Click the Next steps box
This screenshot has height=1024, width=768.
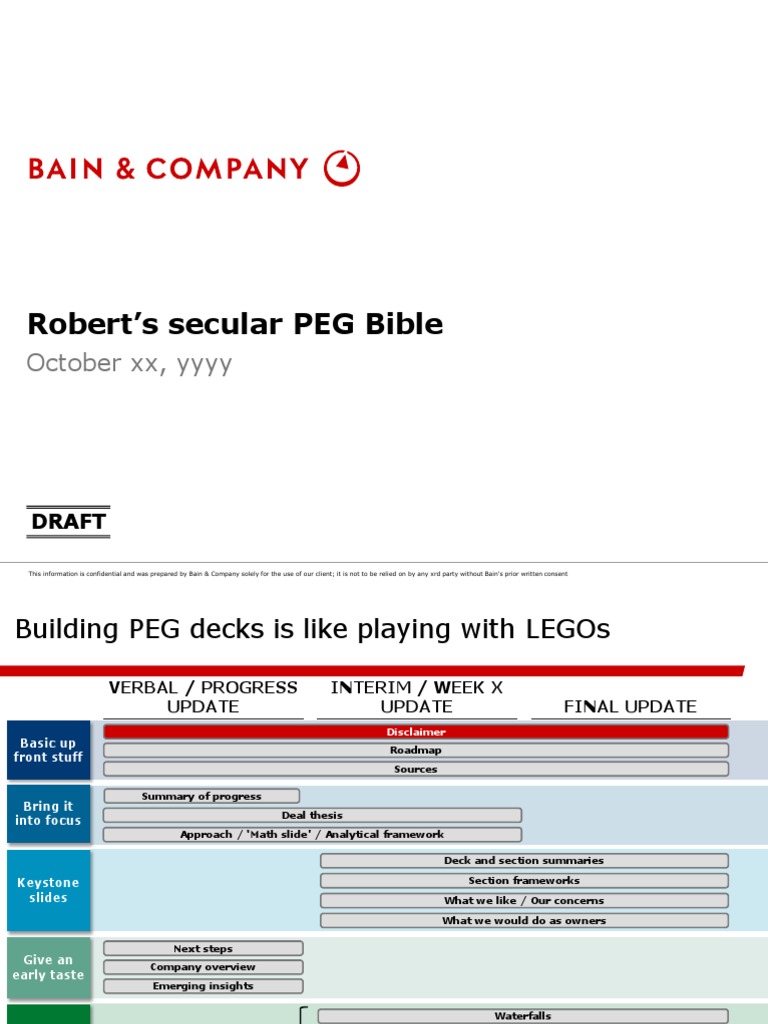pyautogui.click(x=203, y=948)
